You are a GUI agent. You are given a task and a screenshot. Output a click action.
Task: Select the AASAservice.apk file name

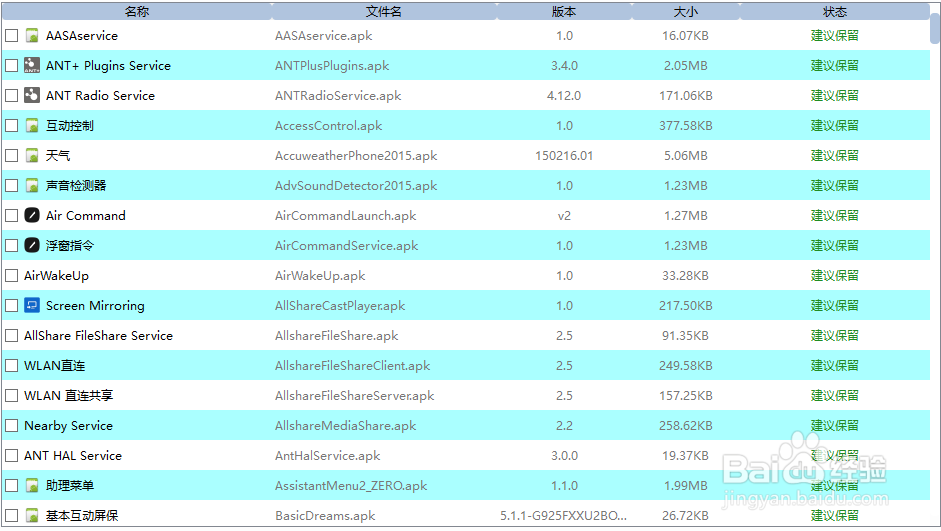[x=323, y=35]
